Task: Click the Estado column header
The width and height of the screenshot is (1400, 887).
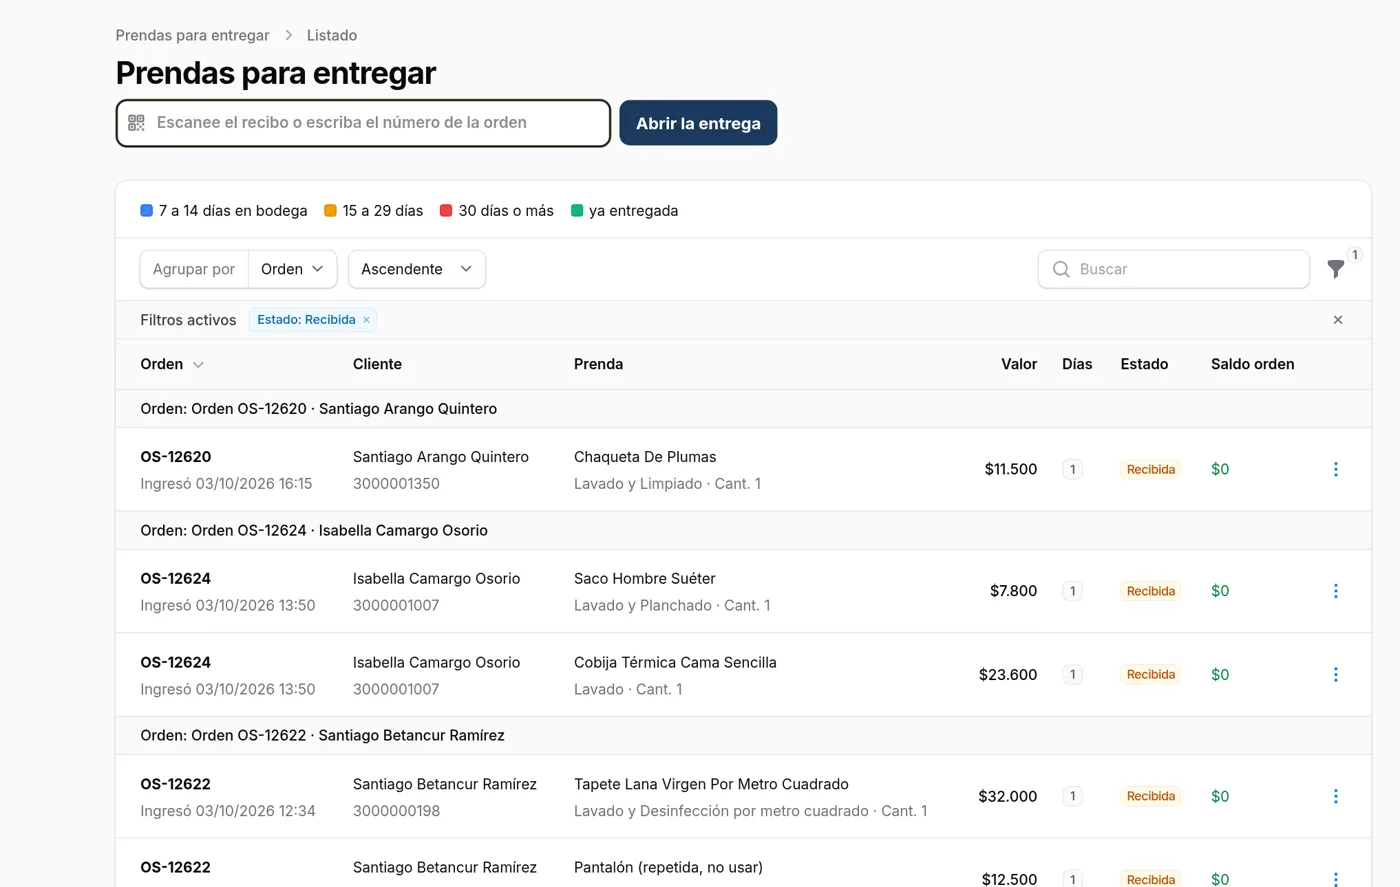Action: [1144, 364]
